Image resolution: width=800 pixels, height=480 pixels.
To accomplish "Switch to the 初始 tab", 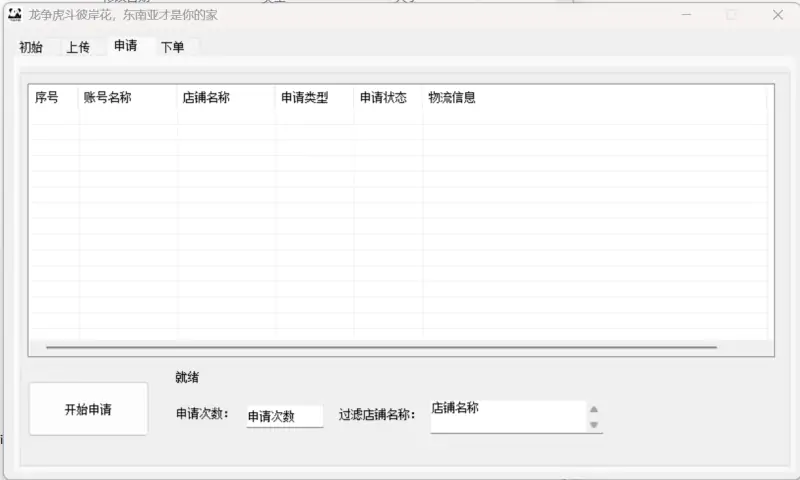I will [31, 47].
